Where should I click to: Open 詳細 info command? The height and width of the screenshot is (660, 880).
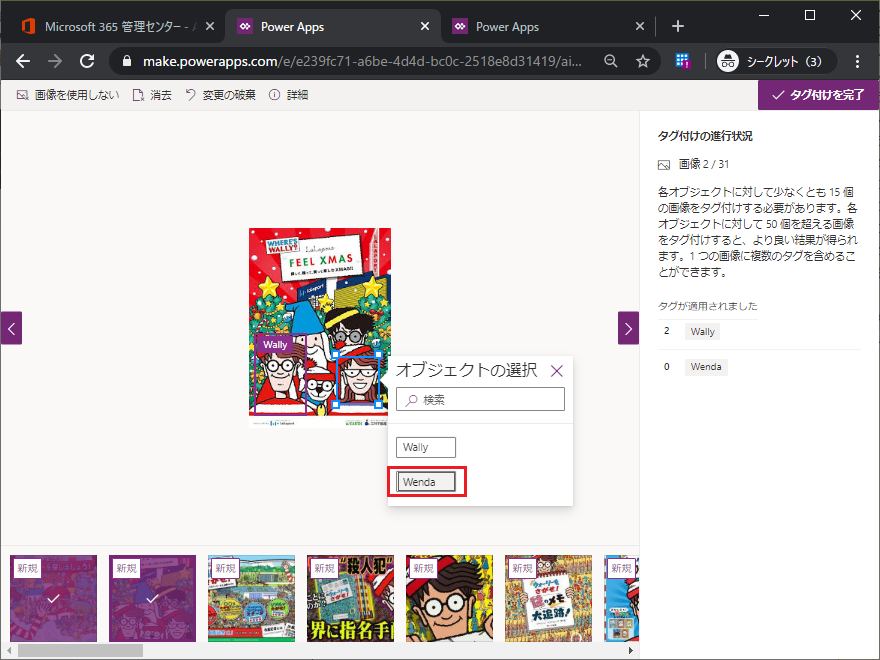click(288, 95)
